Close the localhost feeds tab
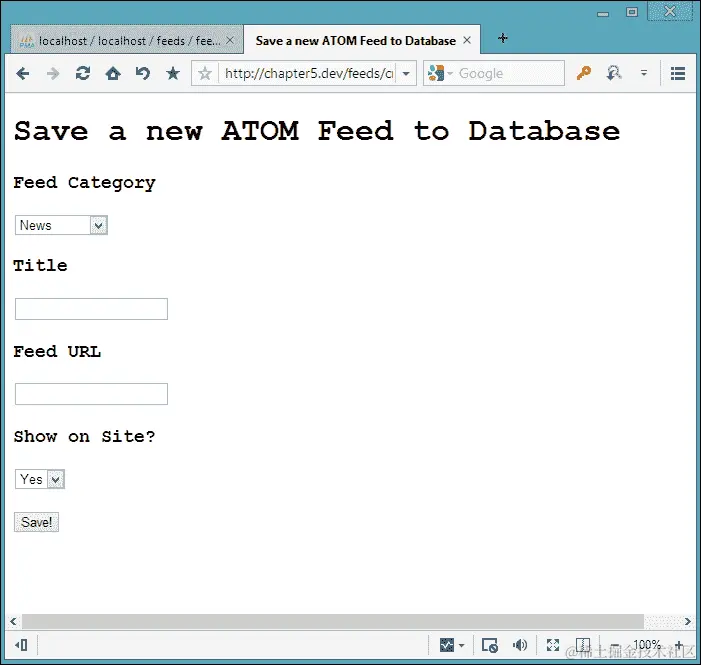 tap(230, 41)
